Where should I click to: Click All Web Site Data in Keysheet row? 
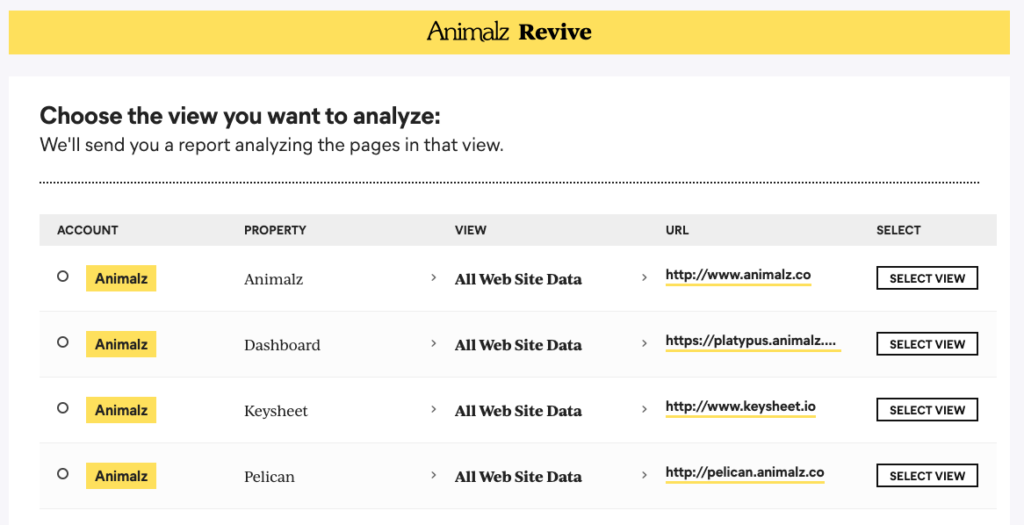pyautogui.click(x=518, y=411)
